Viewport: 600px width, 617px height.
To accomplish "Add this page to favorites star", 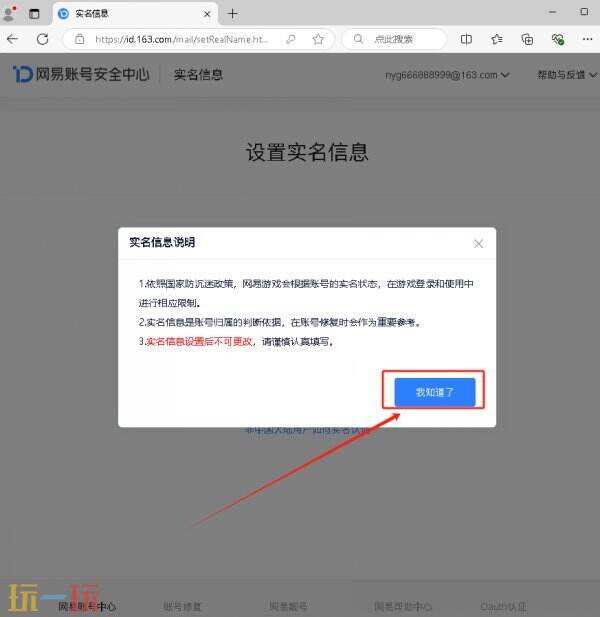I will (x=318, y=39).
